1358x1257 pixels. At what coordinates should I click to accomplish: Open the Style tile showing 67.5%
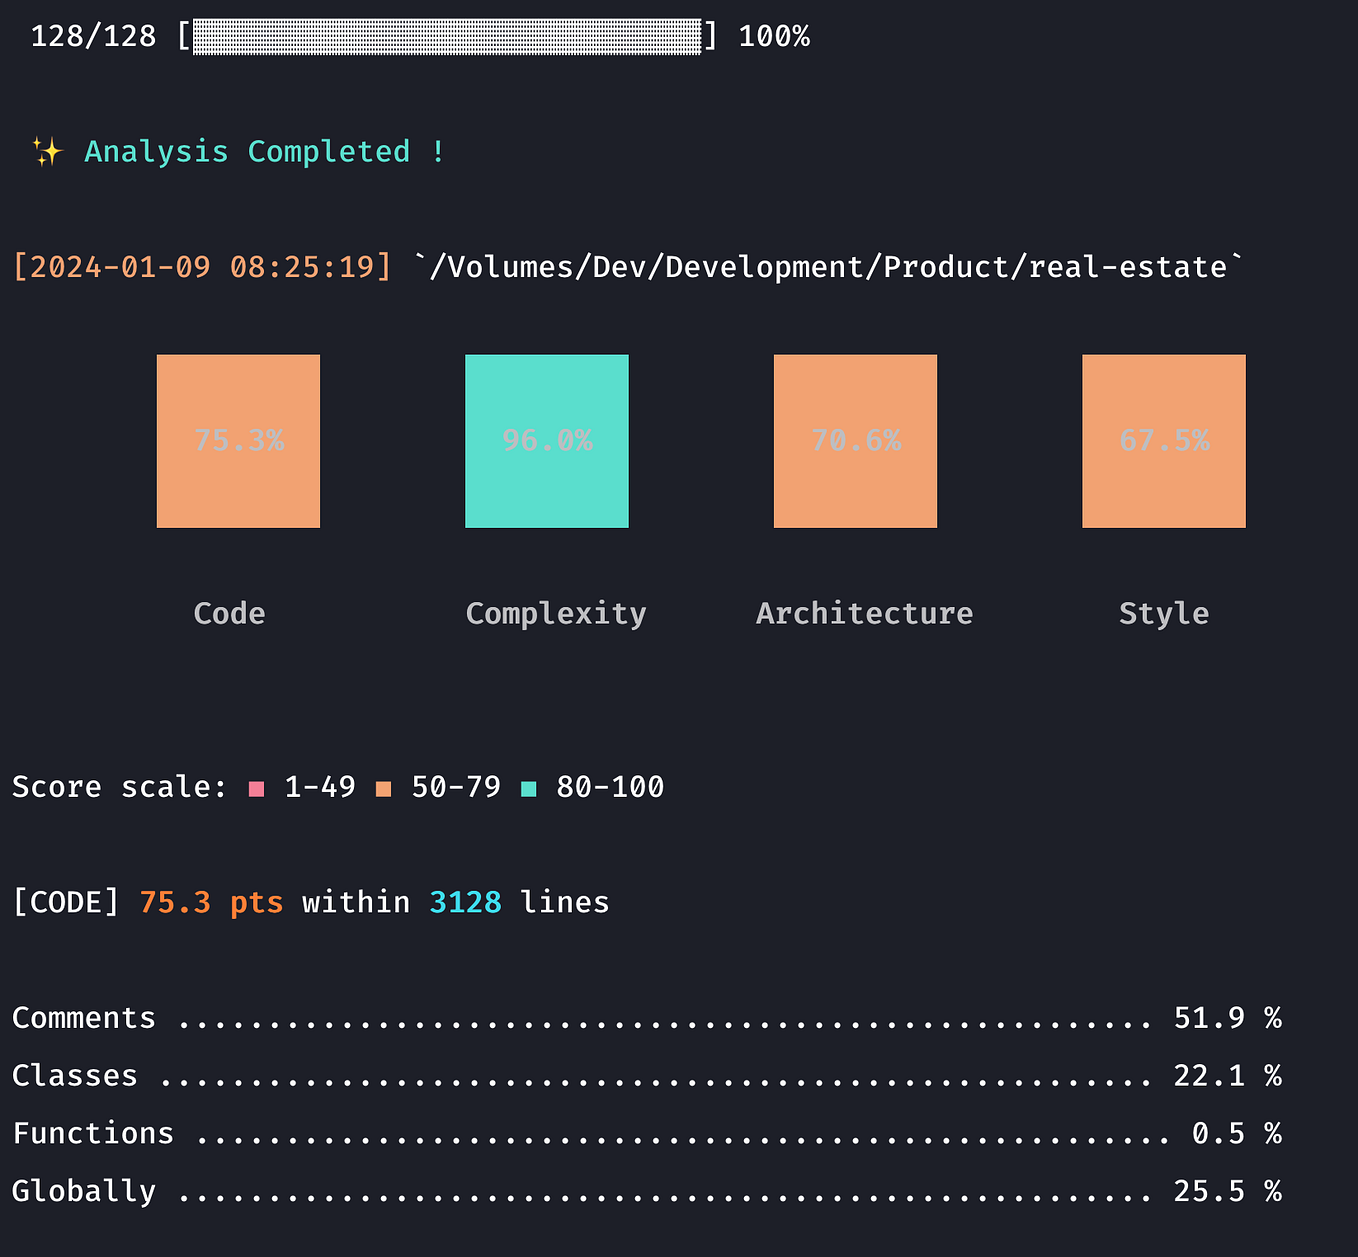1163,440
